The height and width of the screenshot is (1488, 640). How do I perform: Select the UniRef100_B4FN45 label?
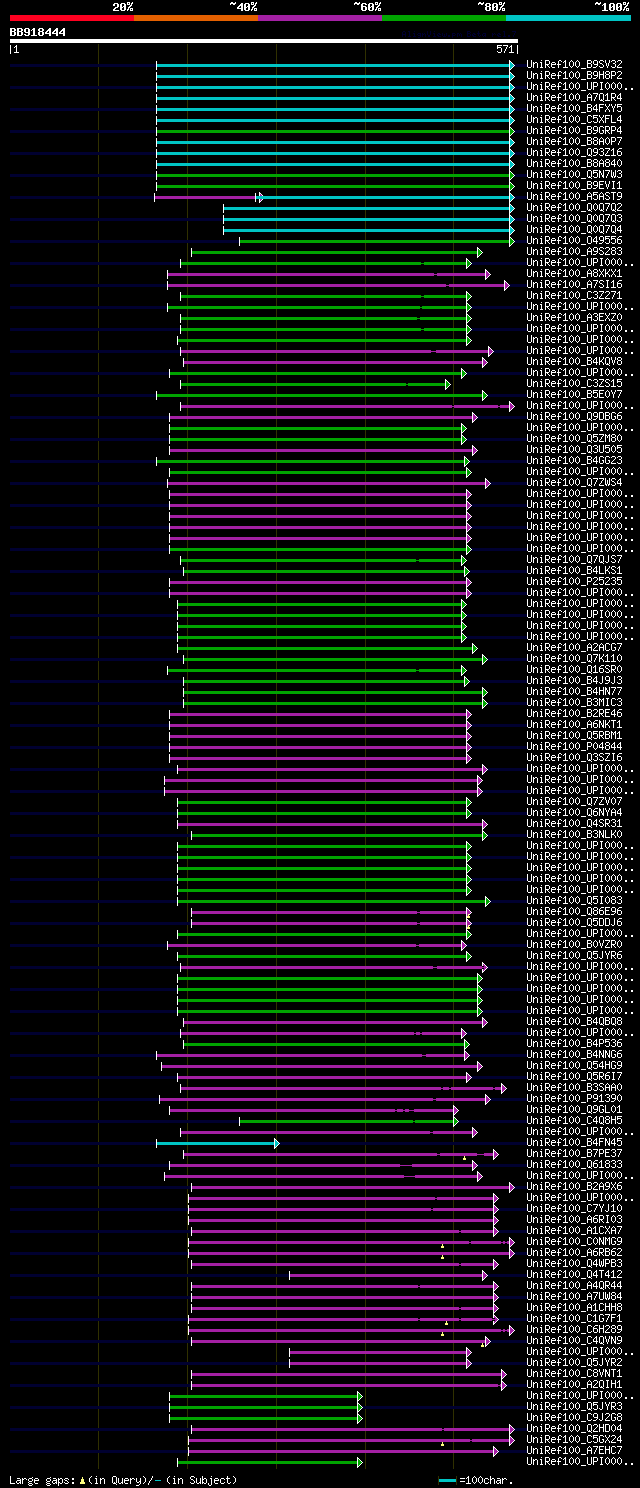574,1142
